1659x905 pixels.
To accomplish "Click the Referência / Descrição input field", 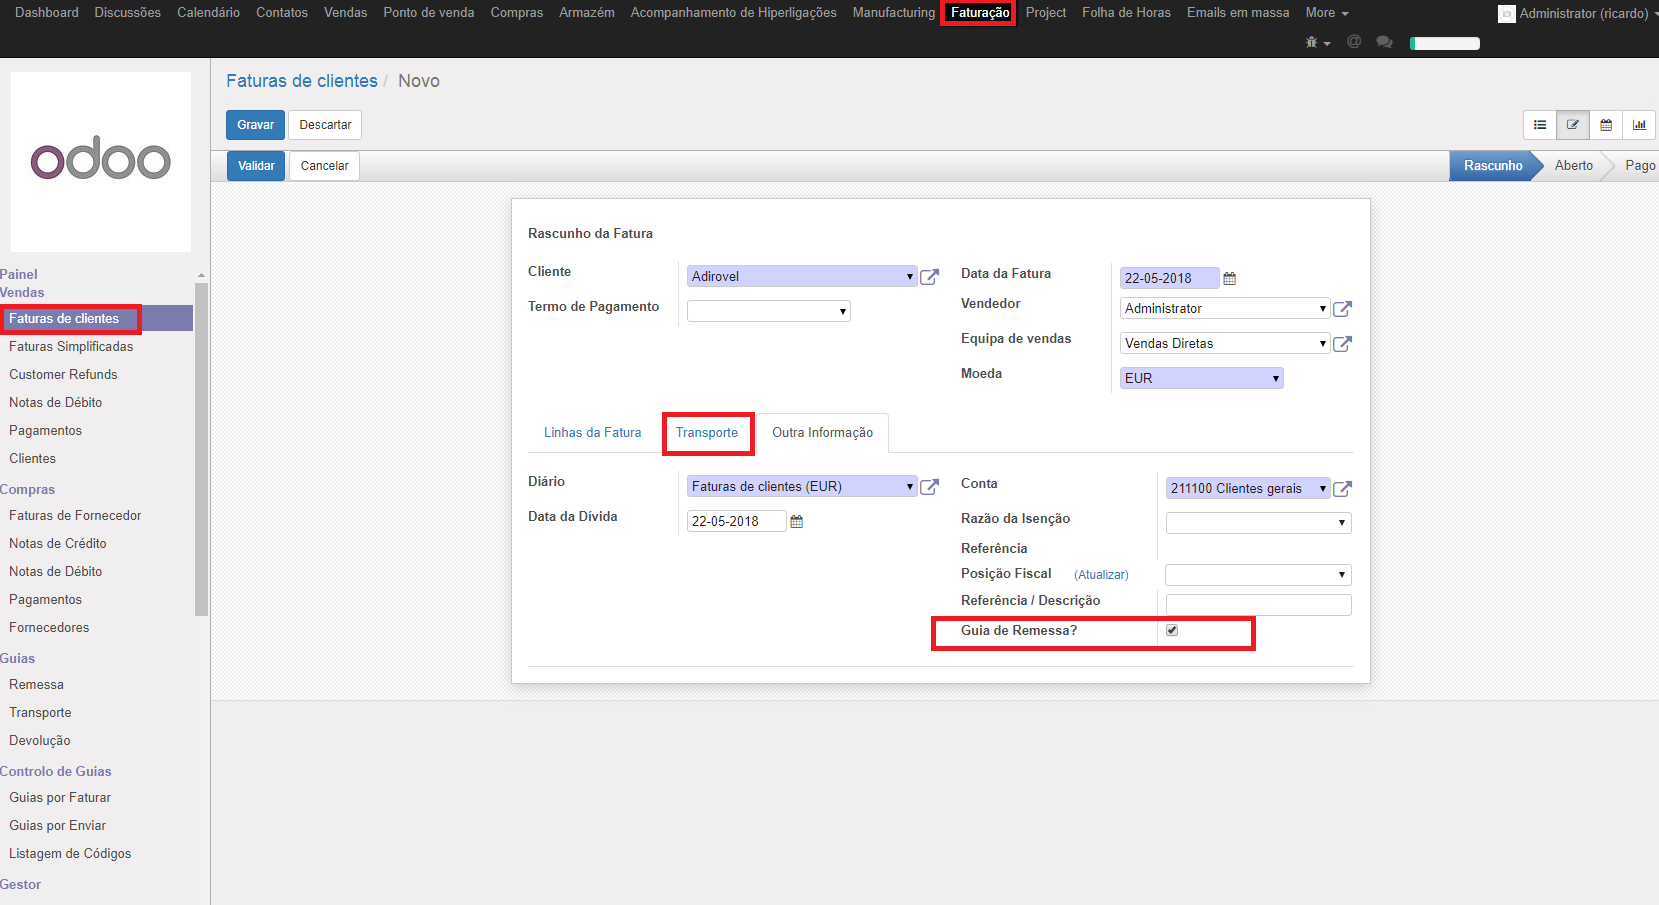I will coord(1258,605).
